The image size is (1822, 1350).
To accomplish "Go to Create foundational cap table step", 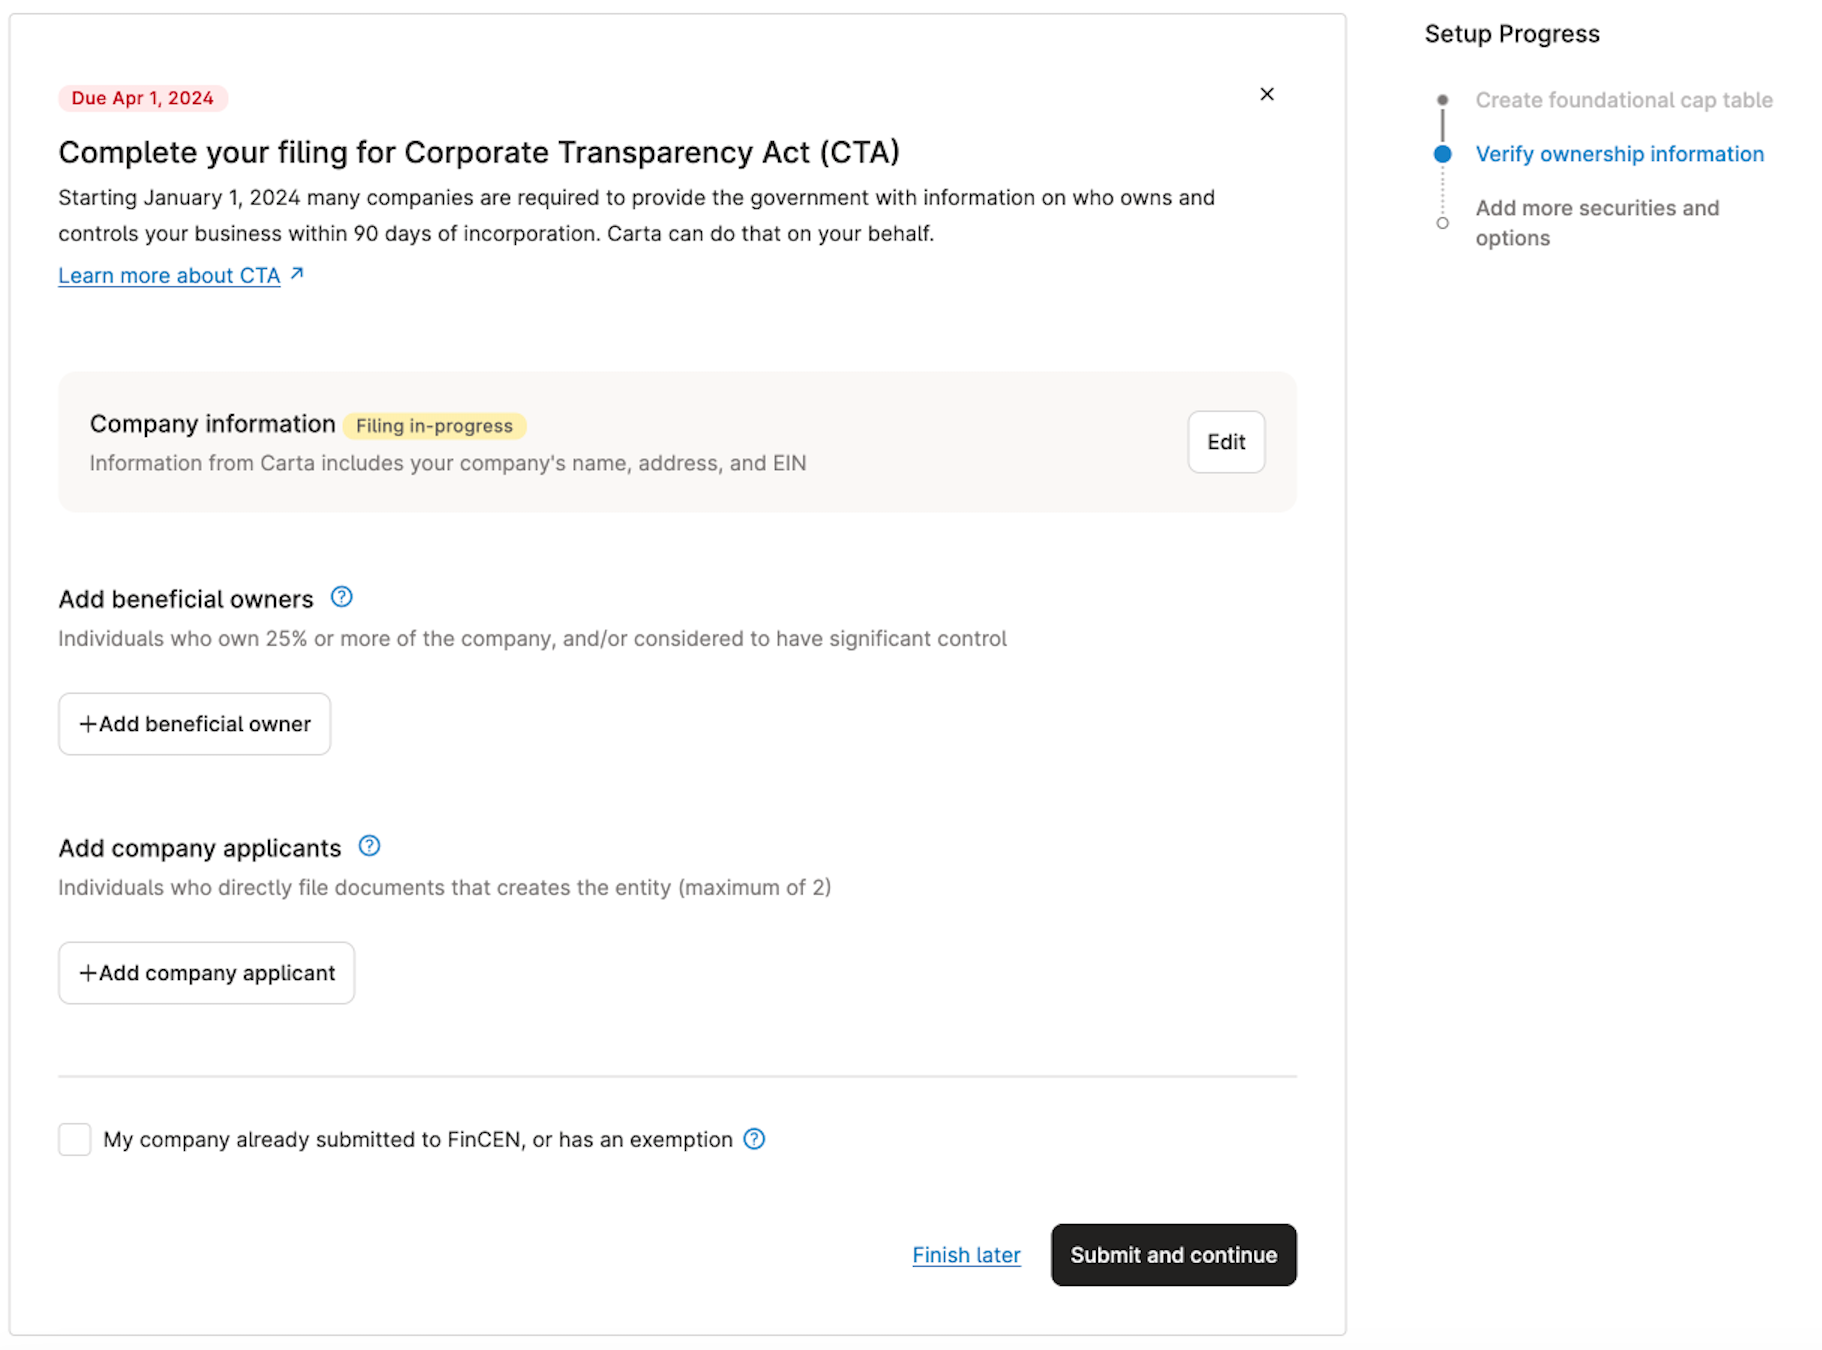I will pos(1623,100).
